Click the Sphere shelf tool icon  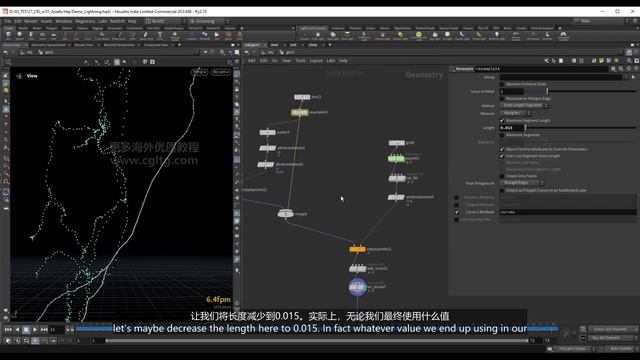tap(20, 36)
